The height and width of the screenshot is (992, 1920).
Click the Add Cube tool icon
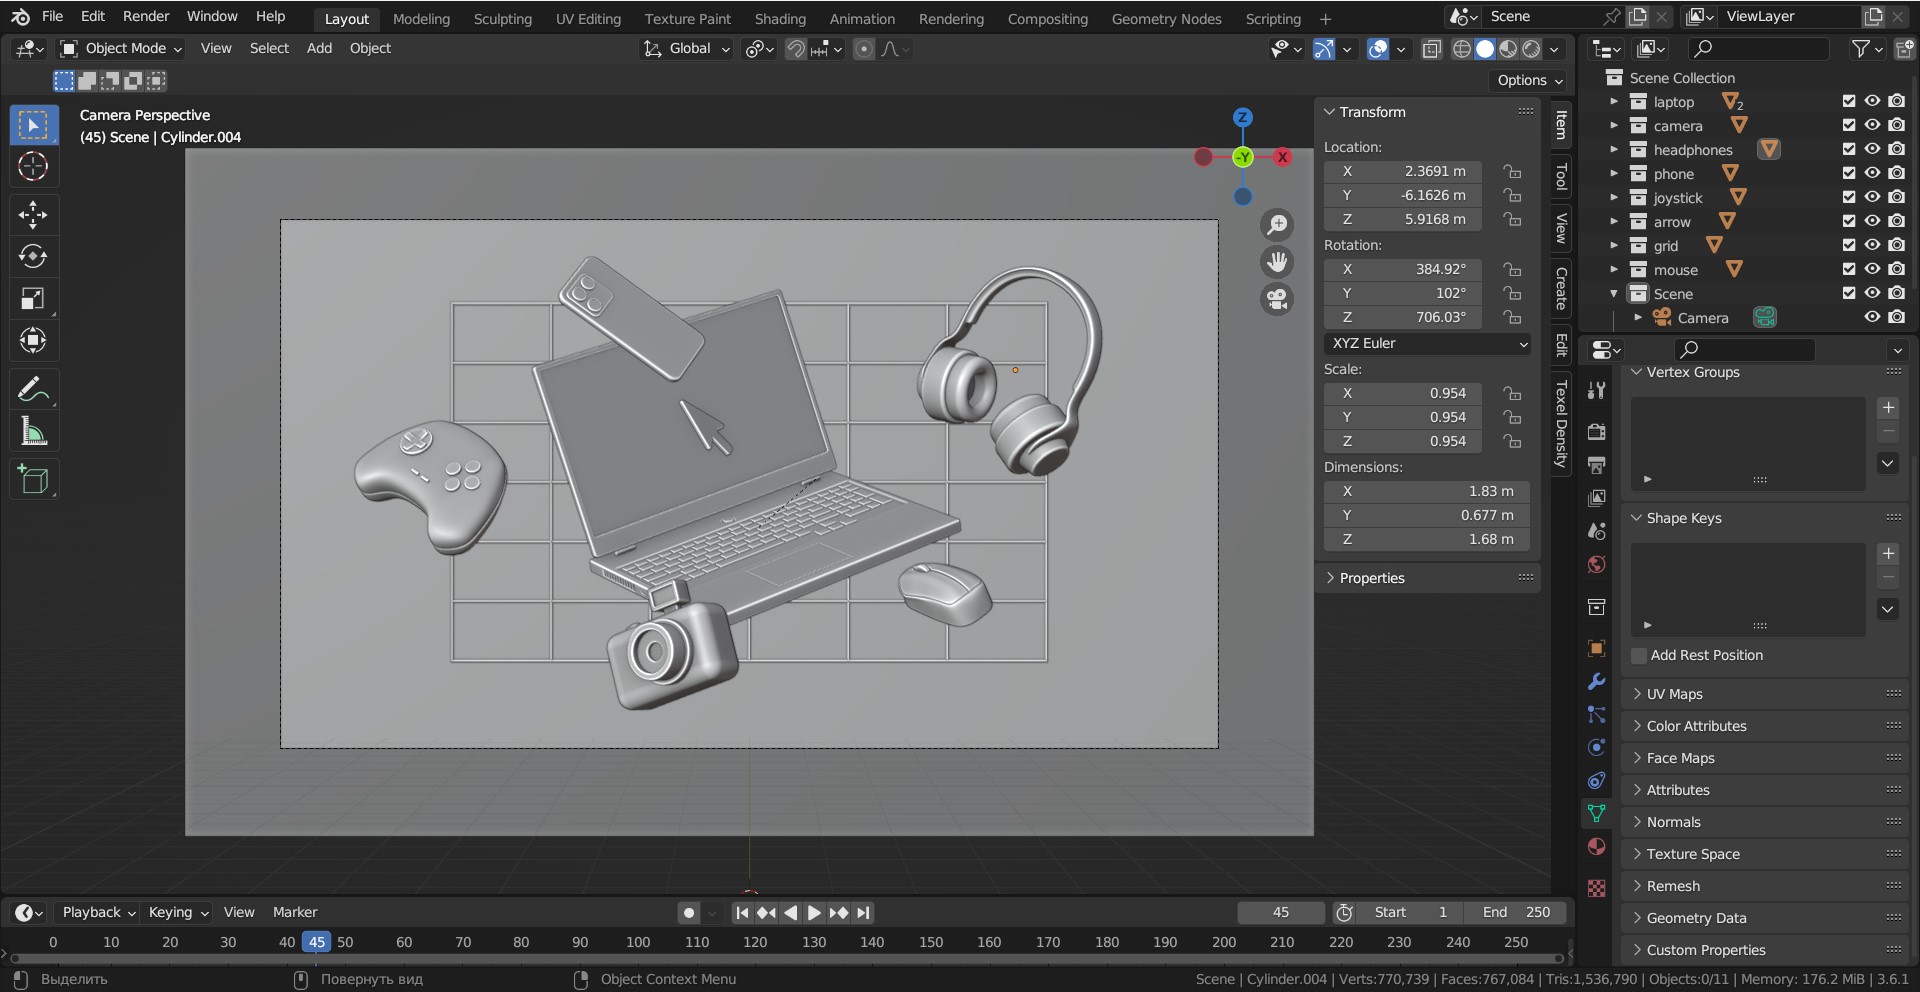(33, 480)
